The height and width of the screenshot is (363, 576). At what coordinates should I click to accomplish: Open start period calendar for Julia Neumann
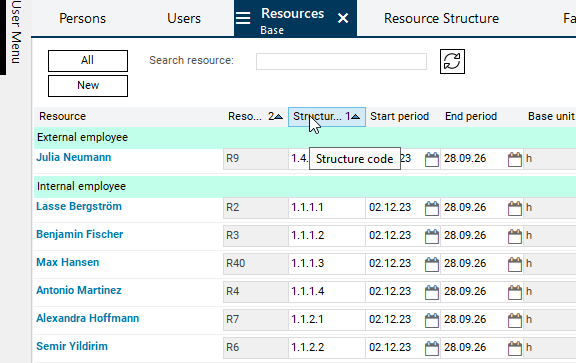[x=432, y=159]
